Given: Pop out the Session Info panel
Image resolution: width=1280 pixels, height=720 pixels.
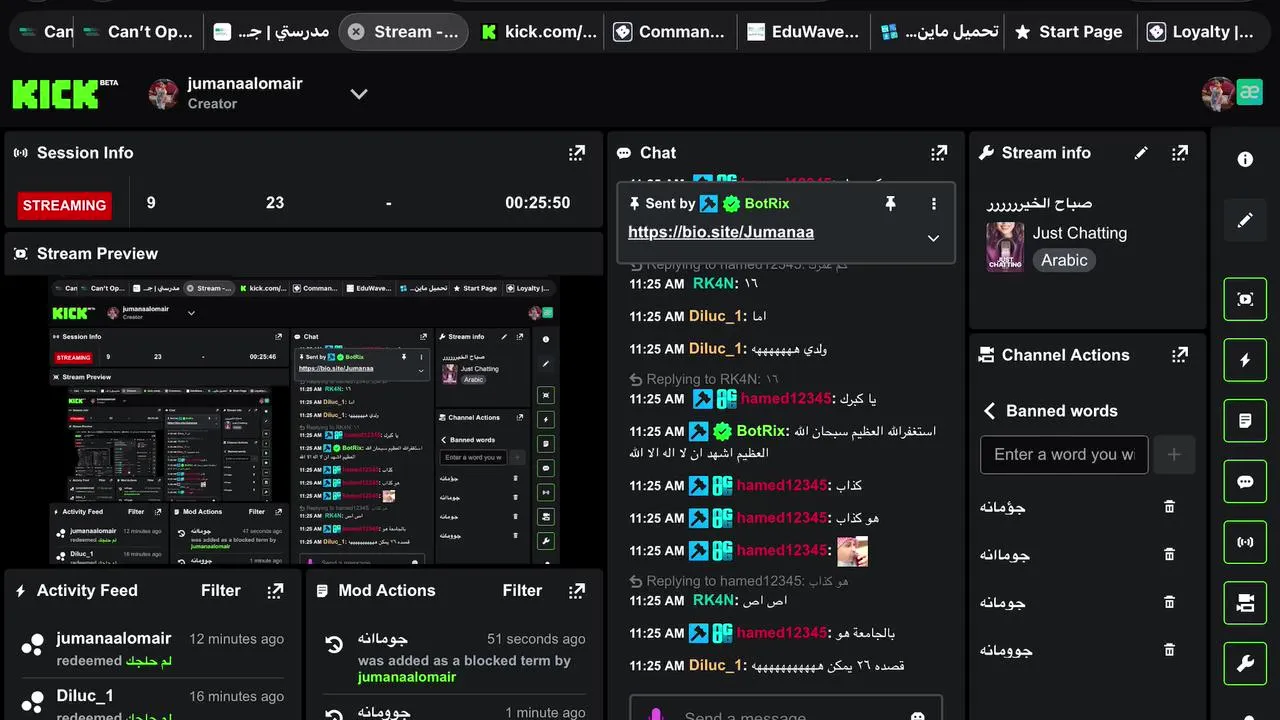Looking at the screenshot, I should (577, 153).
